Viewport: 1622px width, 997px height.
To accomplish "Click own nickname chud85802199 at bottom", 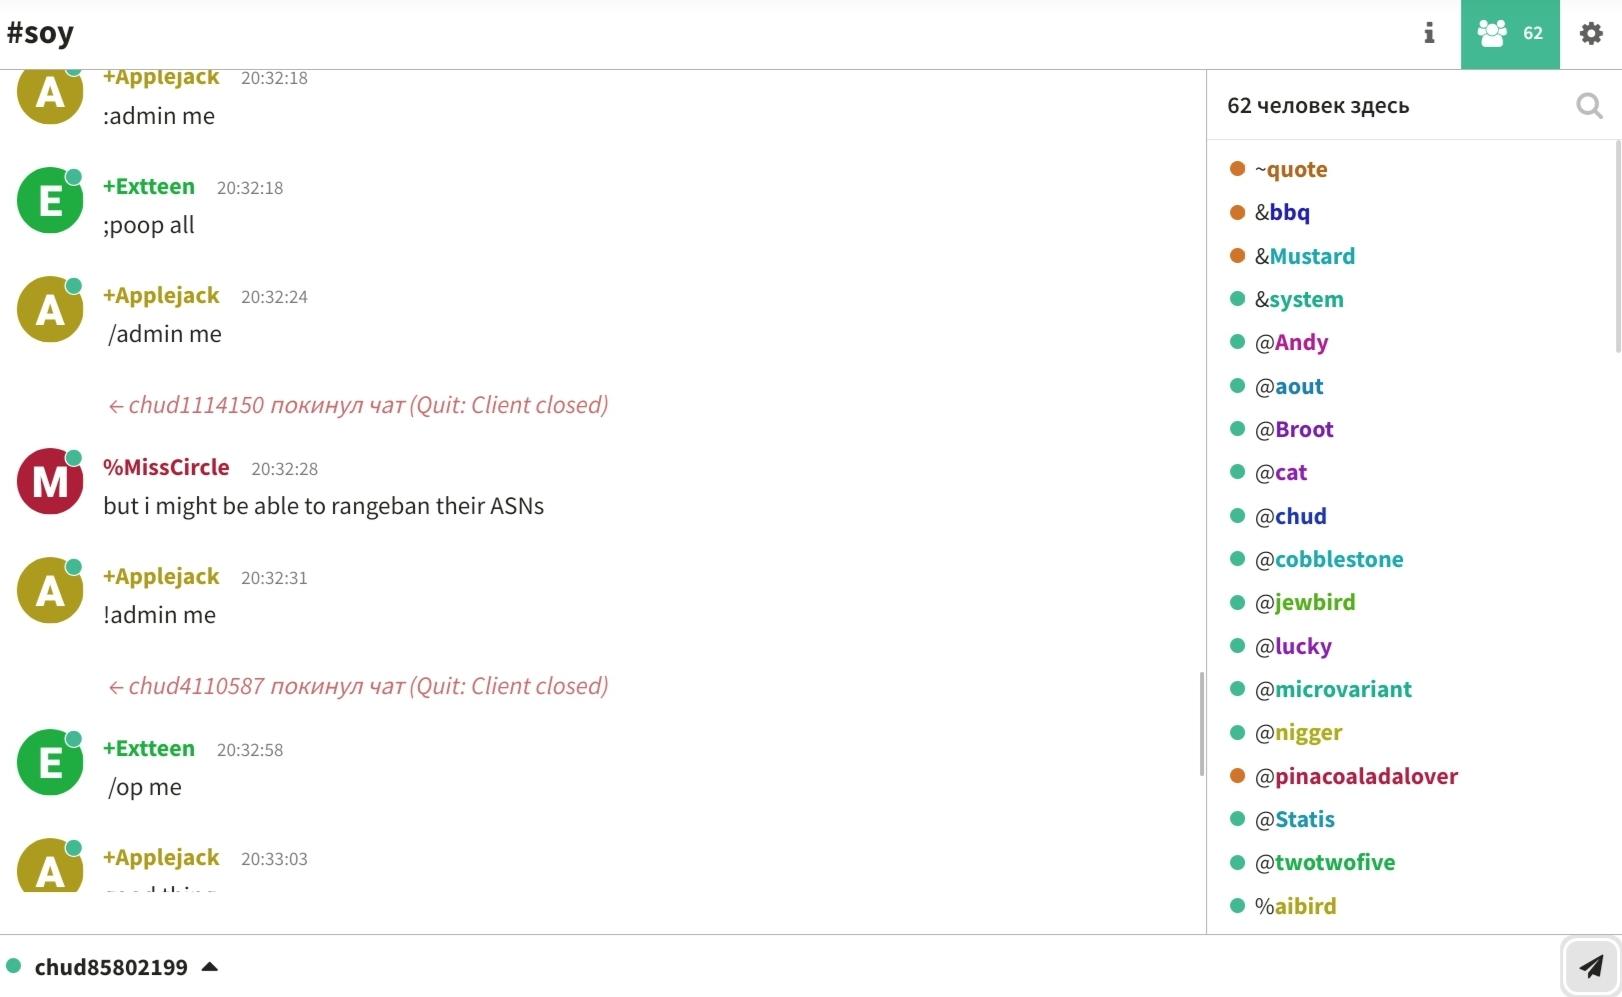I will coord(111,967).
